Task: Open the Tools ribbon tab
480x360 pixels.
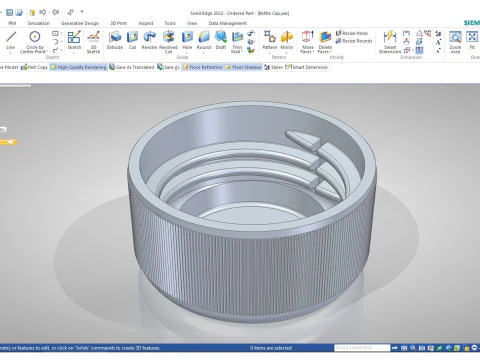Action: coord(170,23)
